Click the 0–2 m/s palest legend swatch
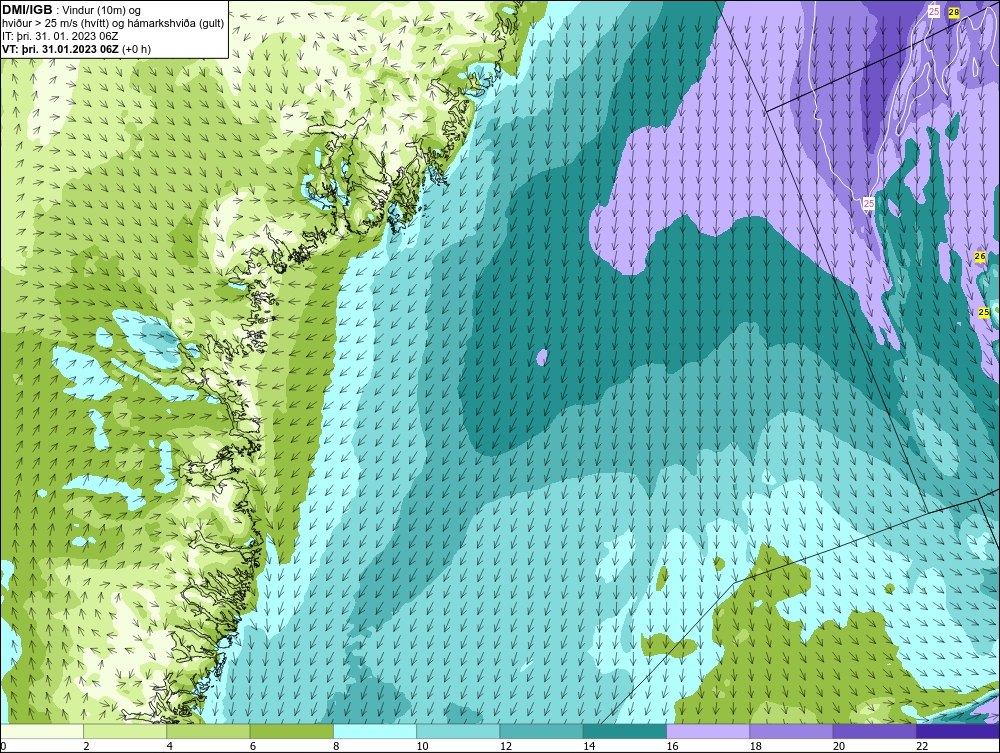Image resolution: width=1000 pixels, height=753 pixels. (x=41, y=731)
